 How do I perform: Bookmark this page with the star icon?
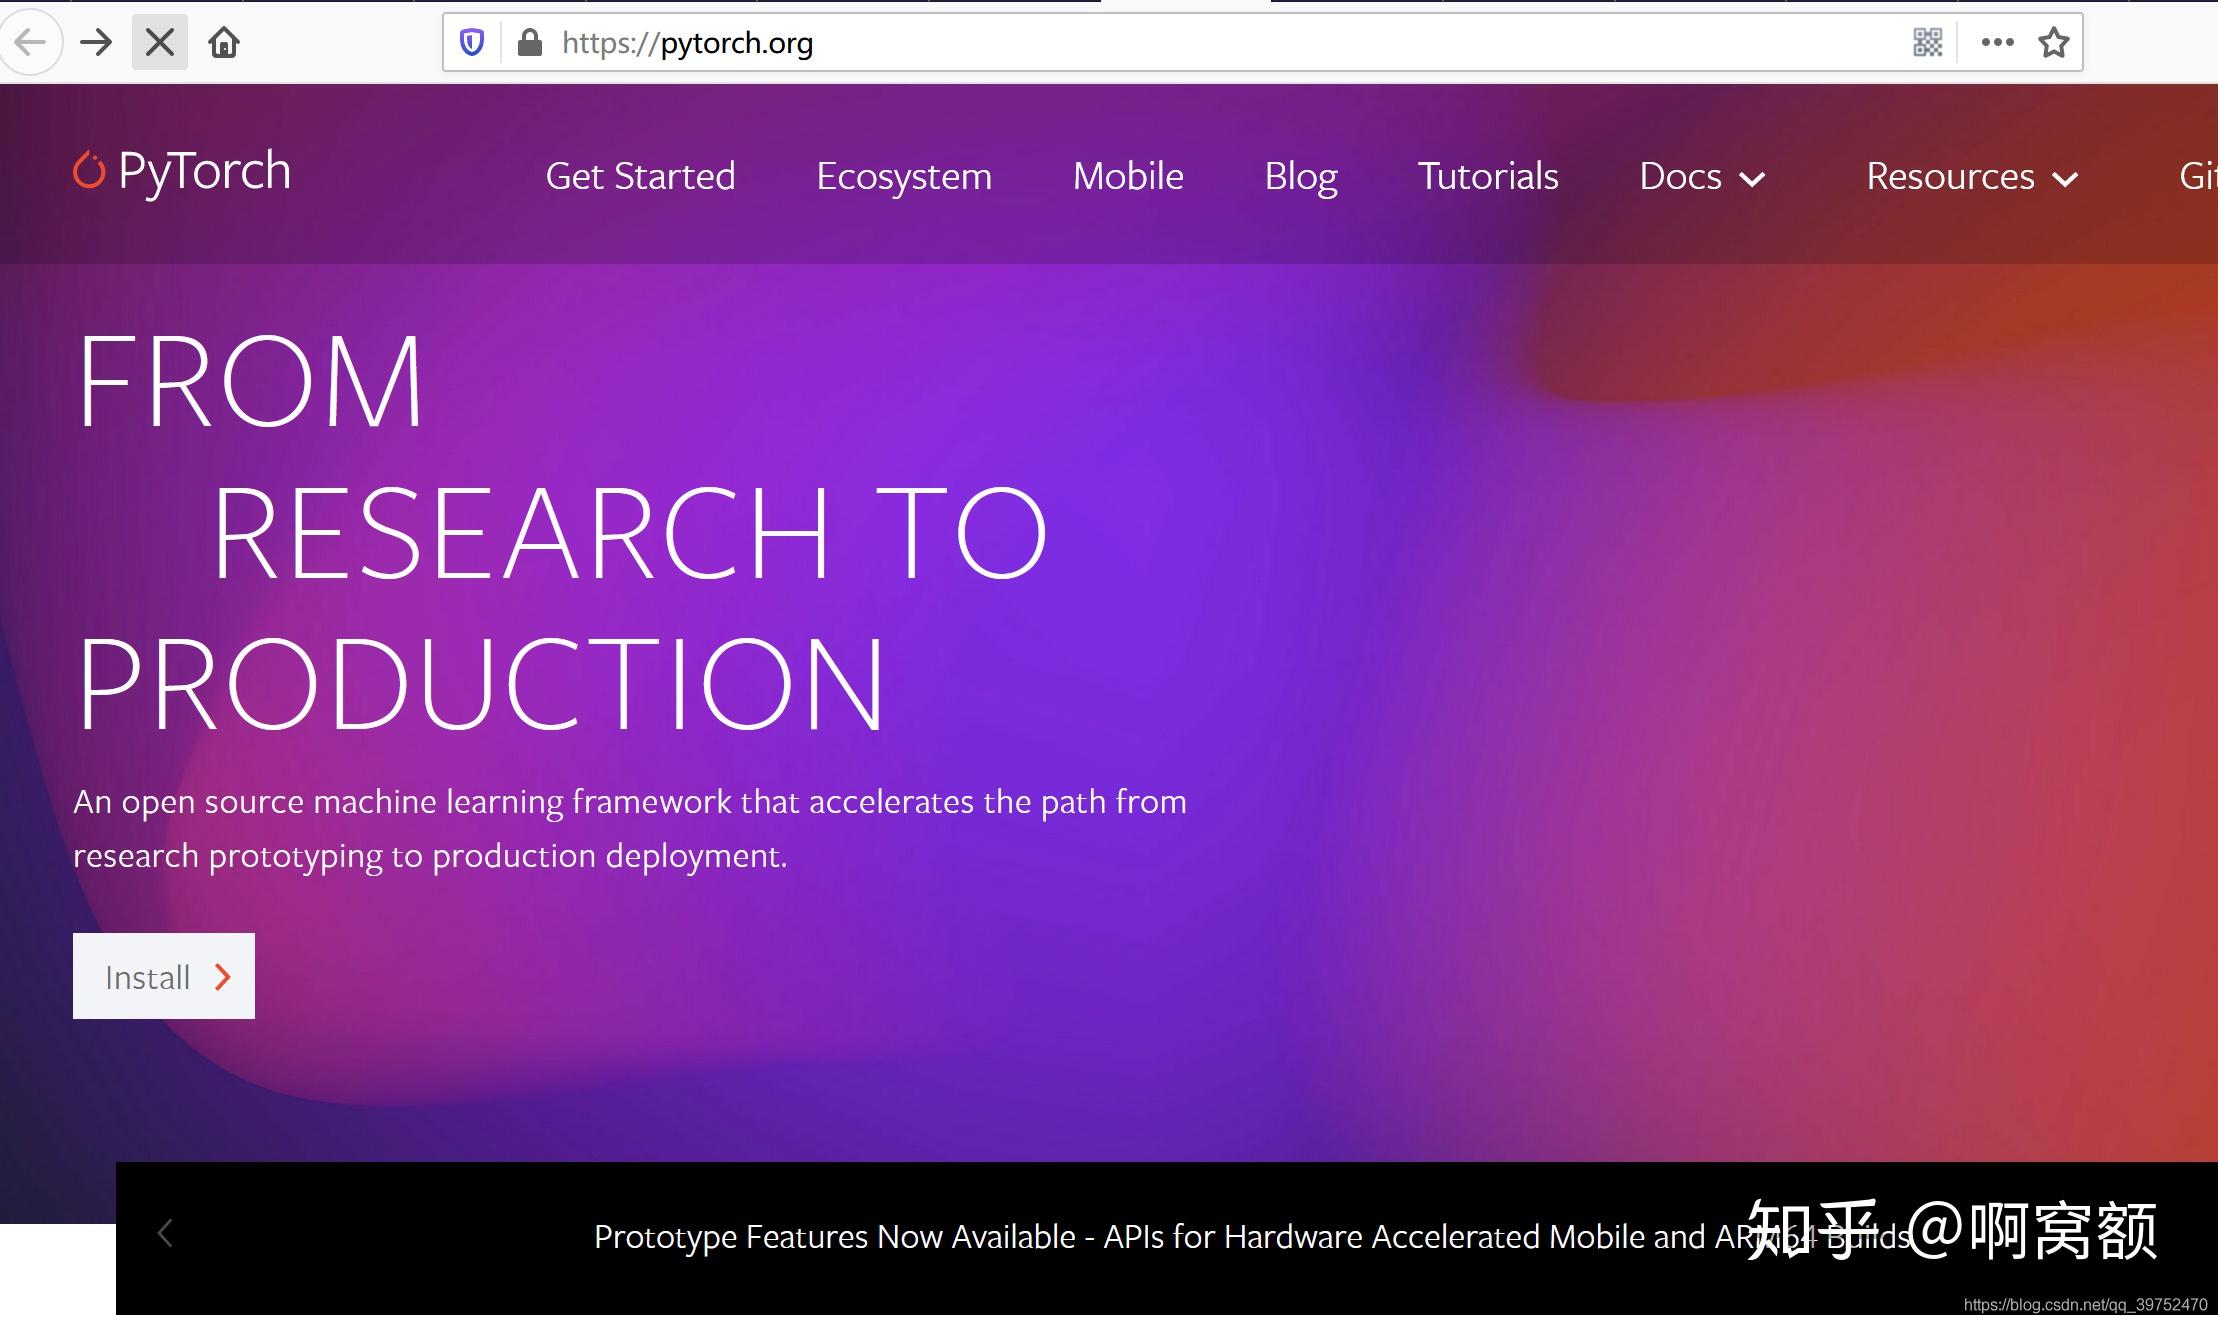2054,42
